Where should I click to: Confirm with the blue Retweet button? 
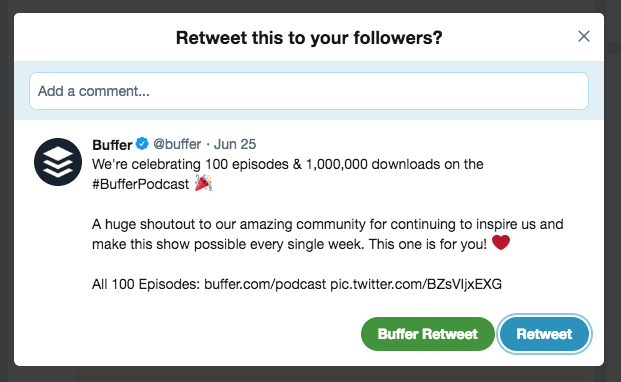point(545,334)
